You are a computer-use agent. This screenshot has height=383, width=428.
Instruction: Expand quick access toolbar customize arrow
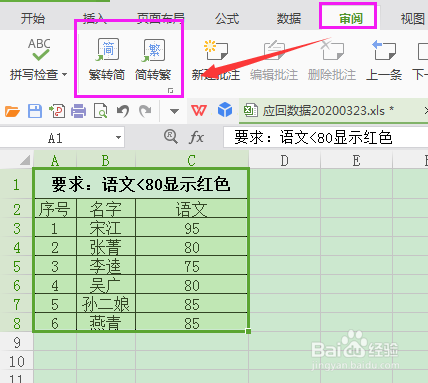click(x=174, y=111)
